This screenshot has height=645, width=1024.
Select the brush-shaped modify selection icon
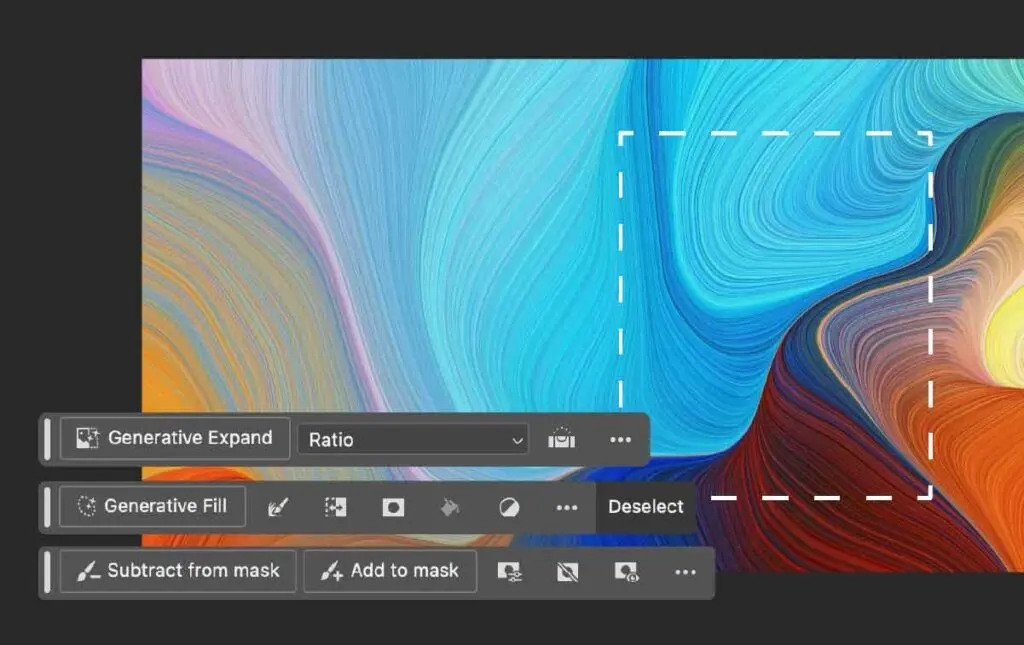pyautogui.click(x=278, y=507)
